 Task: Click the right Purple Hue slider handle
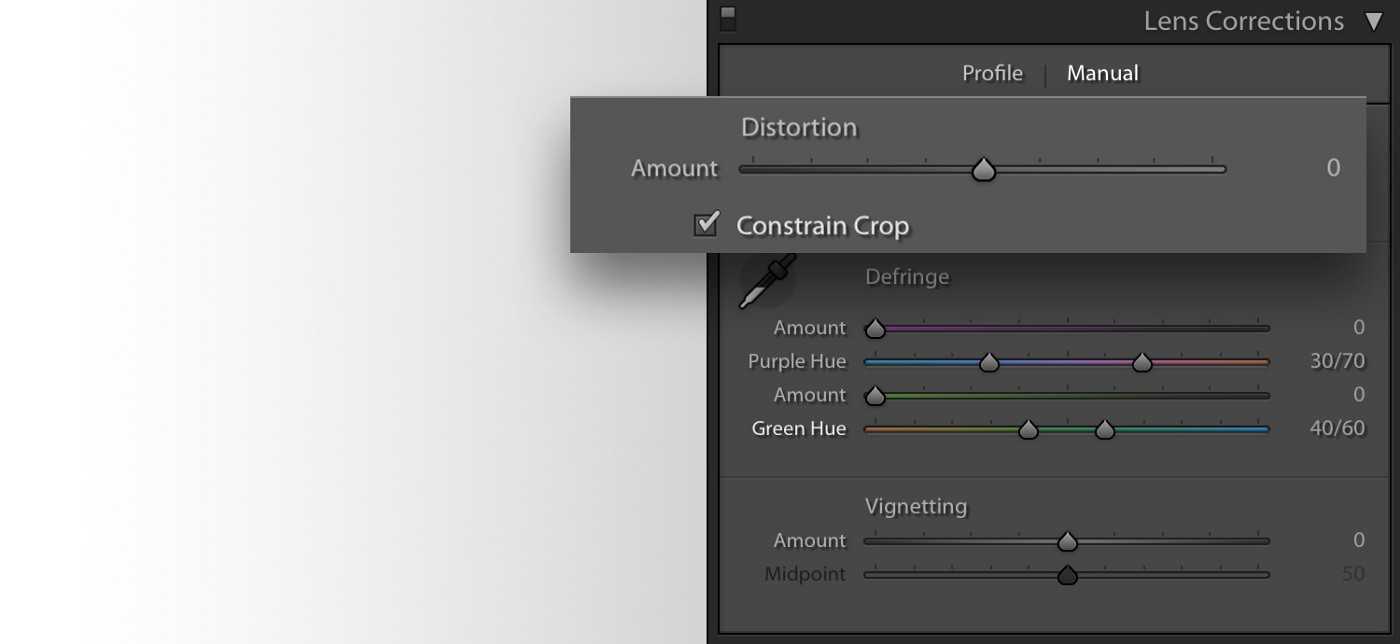[x=1142, y=362]
